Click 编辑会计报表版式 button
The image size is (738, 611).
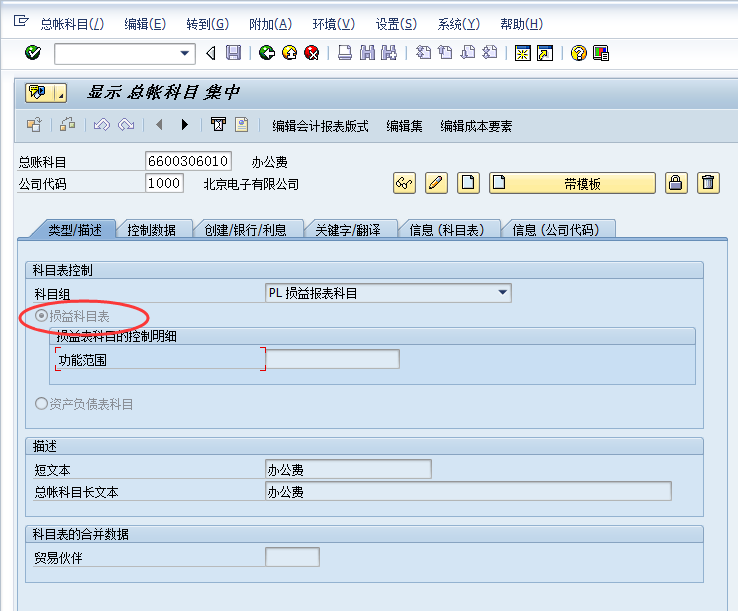pos(320,126)
